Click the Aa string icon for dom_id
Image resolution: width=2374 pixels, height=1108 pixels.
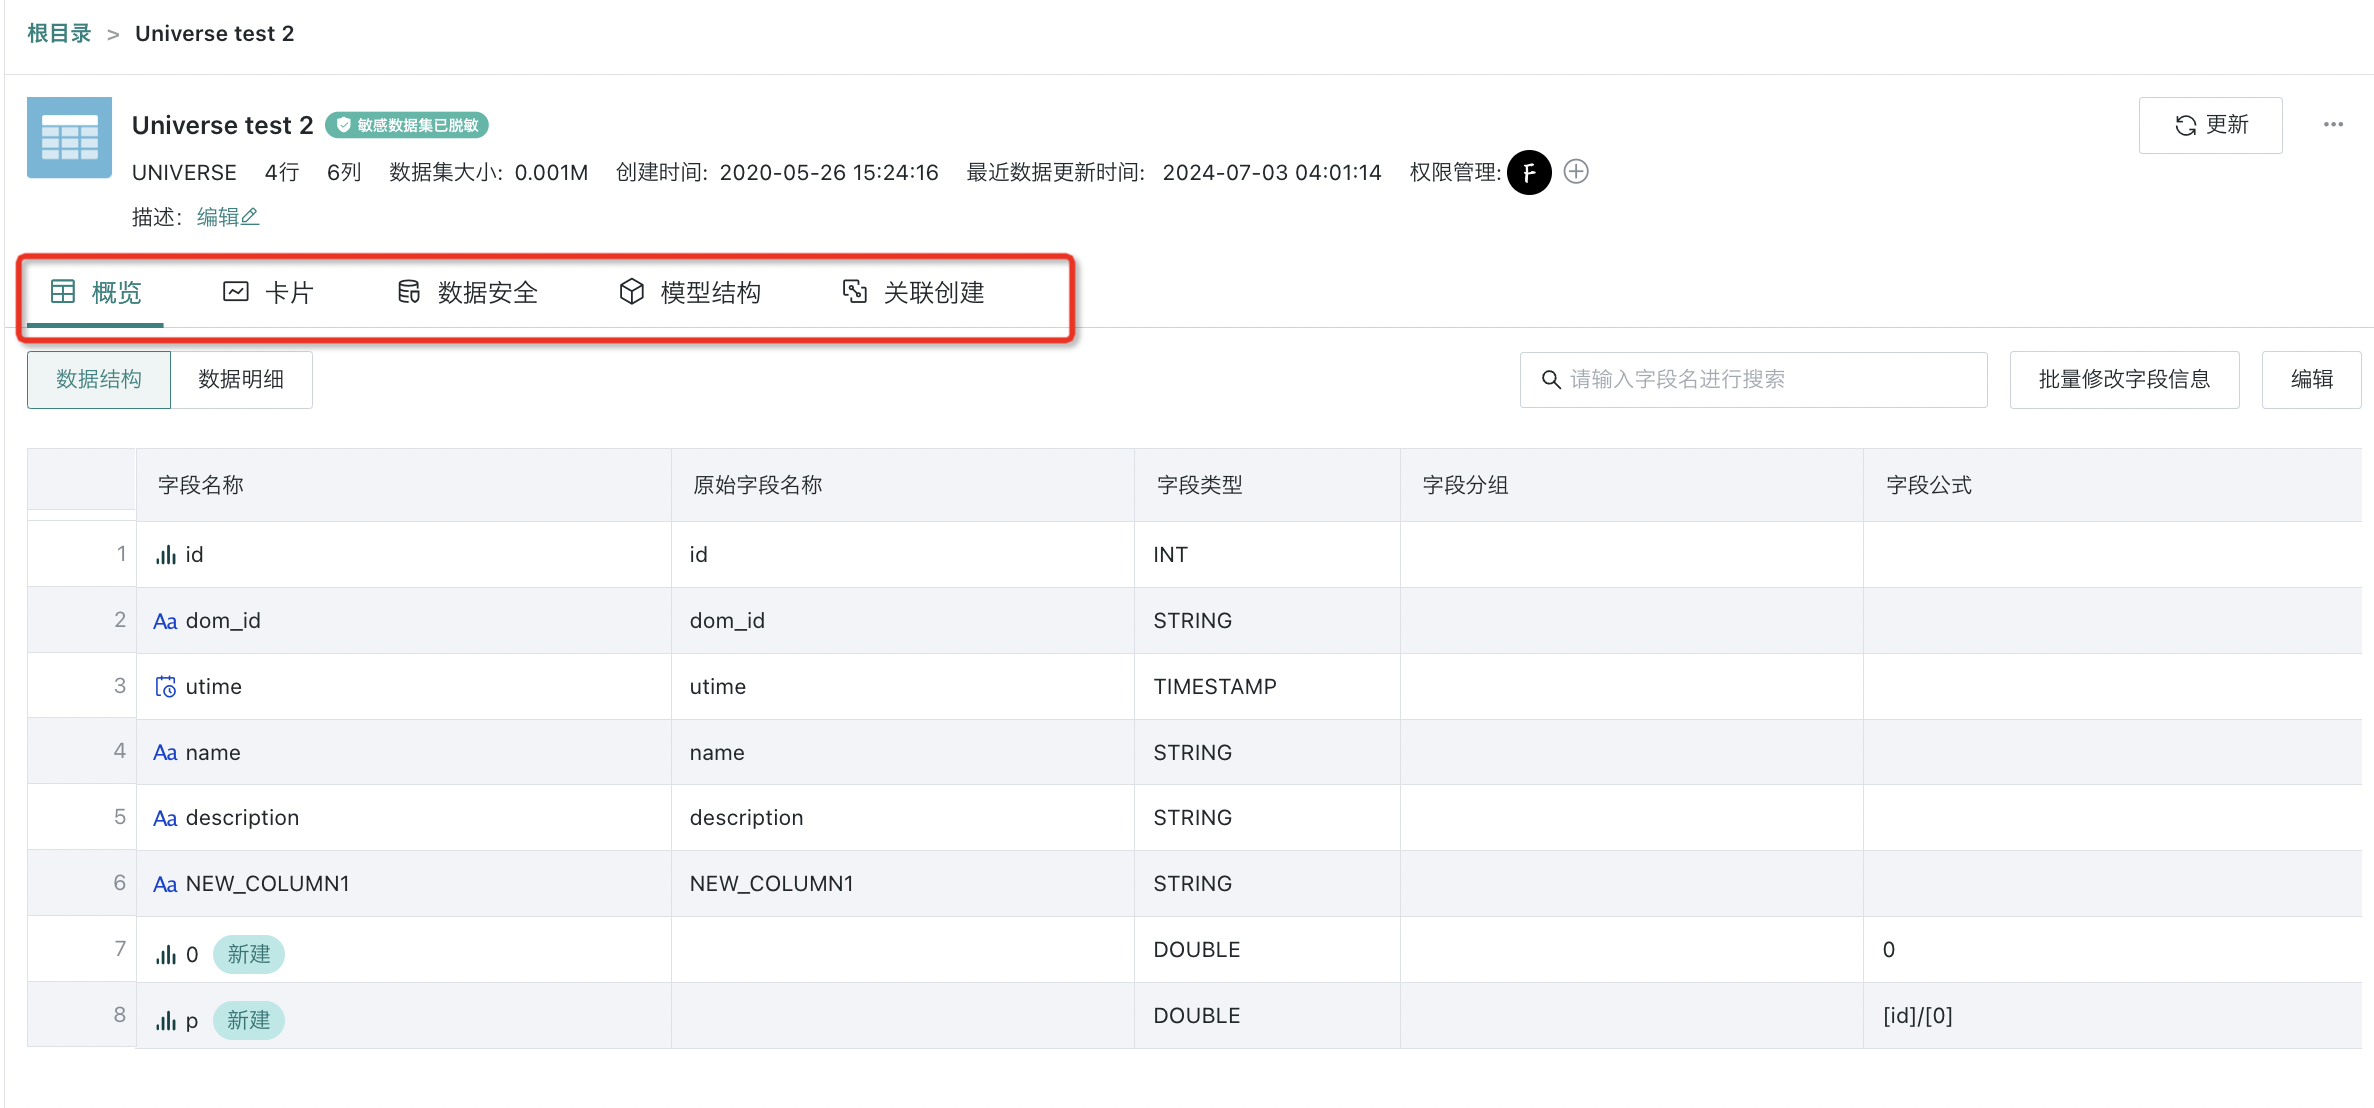(x=165, y=621)
